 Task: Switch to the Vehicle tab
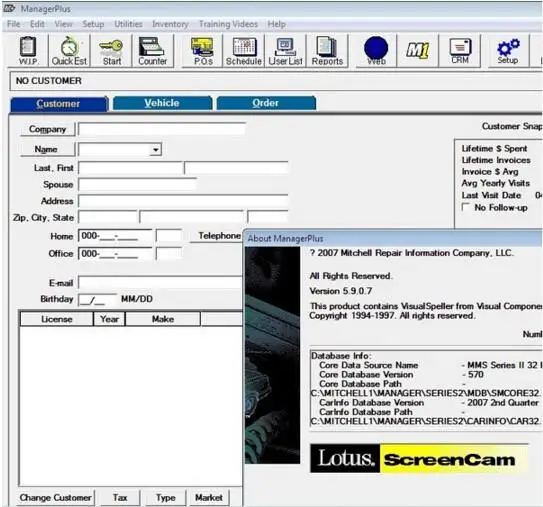[x=162, y=103]
